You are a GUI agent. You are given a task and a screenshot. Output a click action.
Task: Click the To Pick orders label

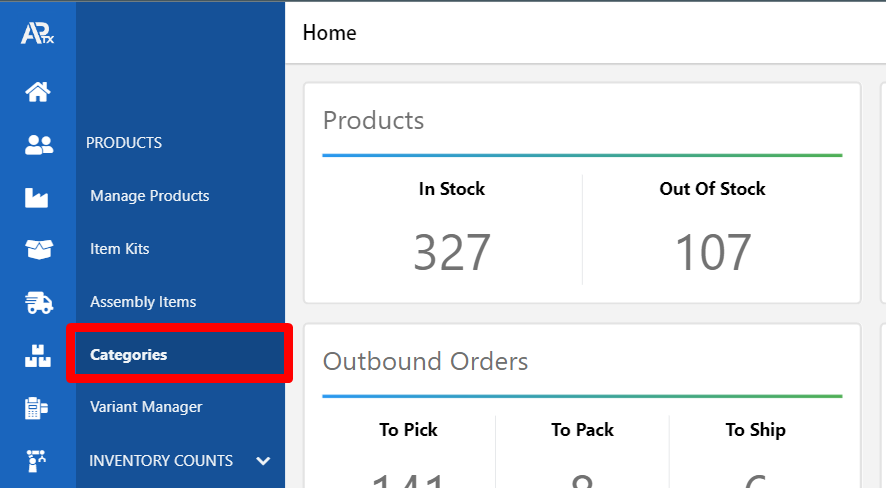coord(408,430)
